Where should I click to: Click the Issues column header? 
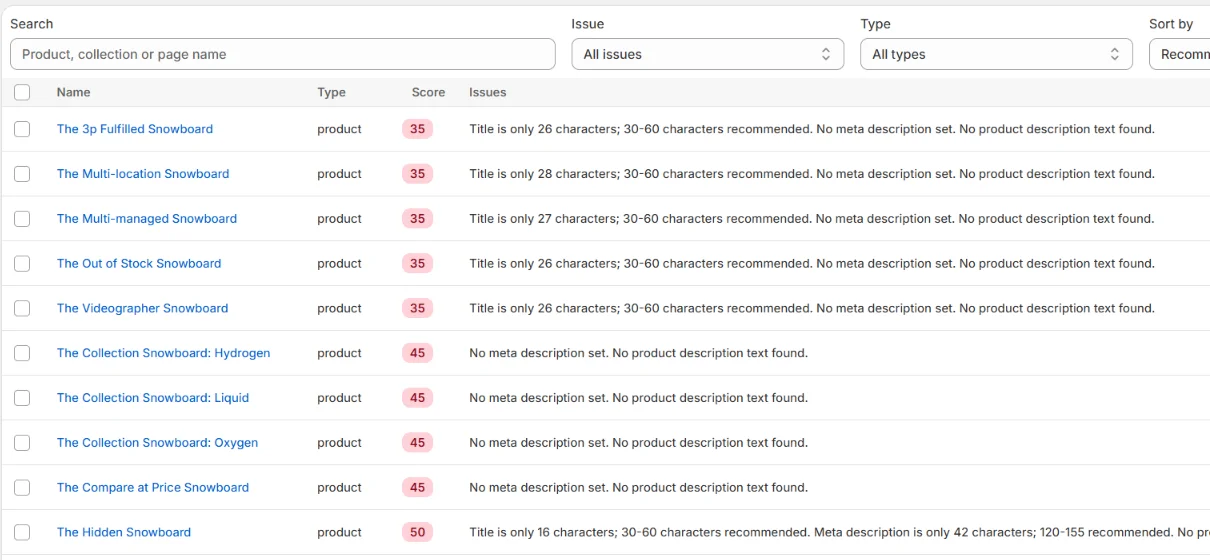(x=488, y=92)
